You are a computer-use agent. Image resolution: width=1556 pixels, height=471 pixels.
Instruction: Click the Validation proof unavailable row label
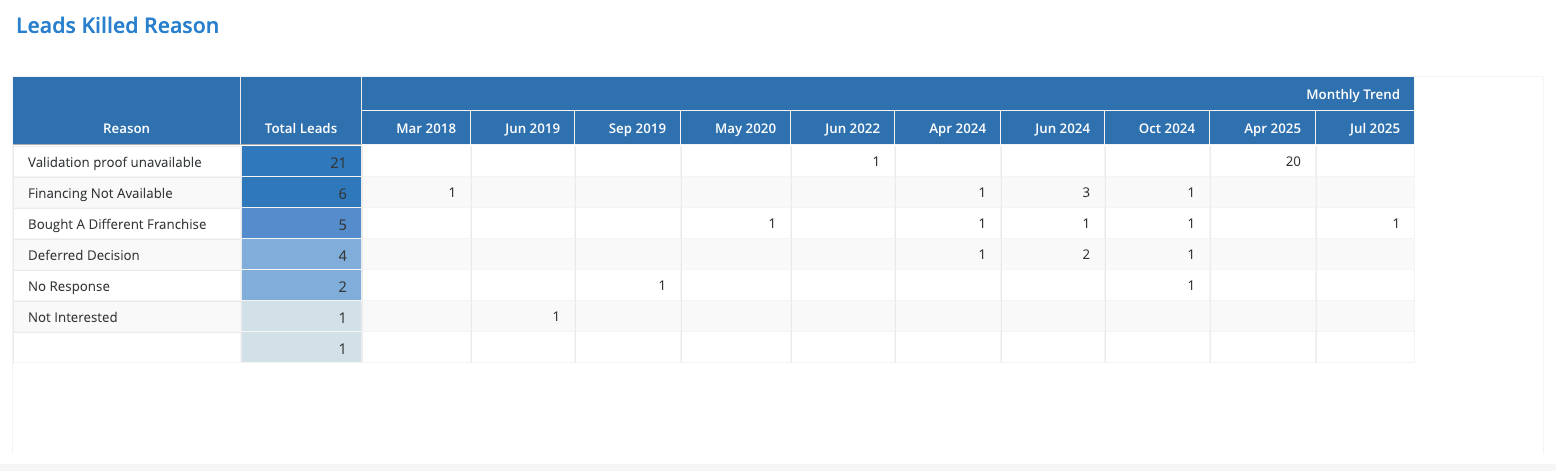[x=115, y=162]
